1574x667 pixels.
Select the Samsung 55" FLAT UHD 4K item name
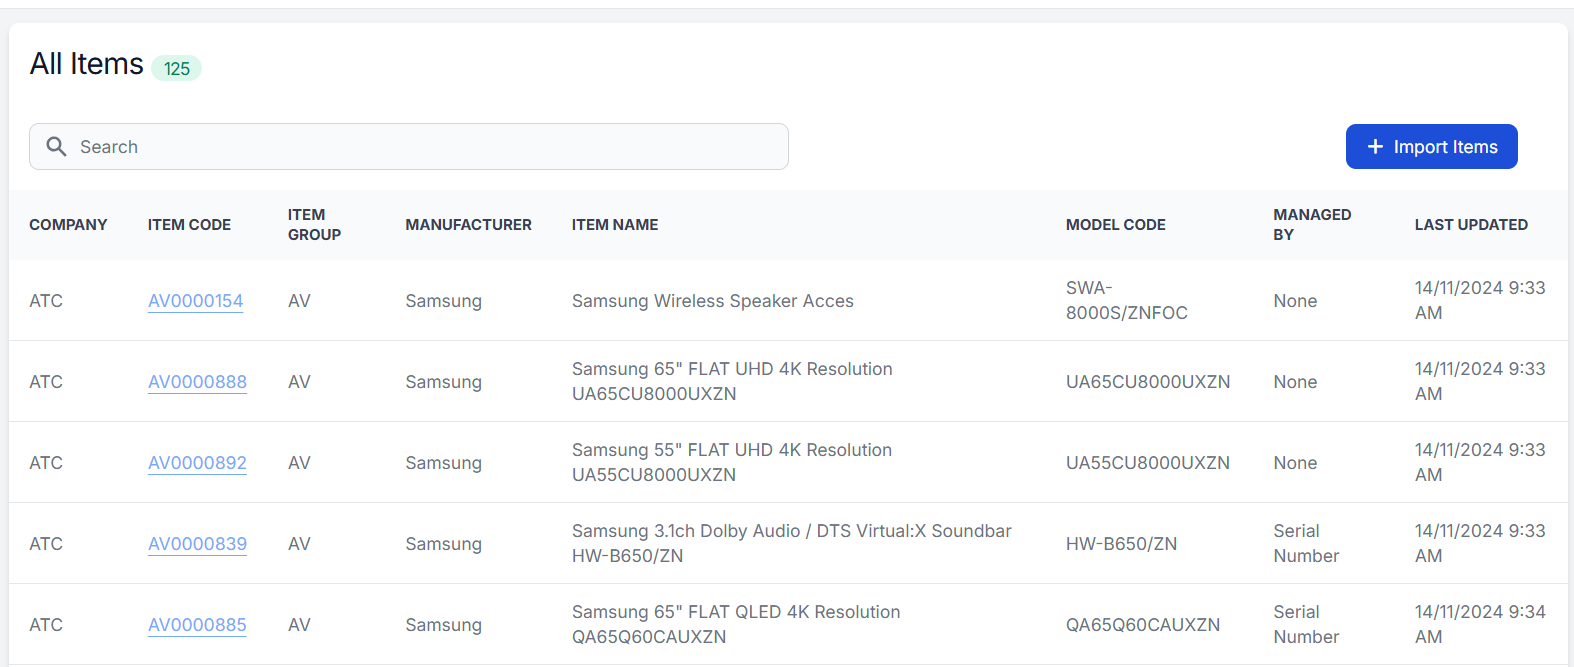732,462
